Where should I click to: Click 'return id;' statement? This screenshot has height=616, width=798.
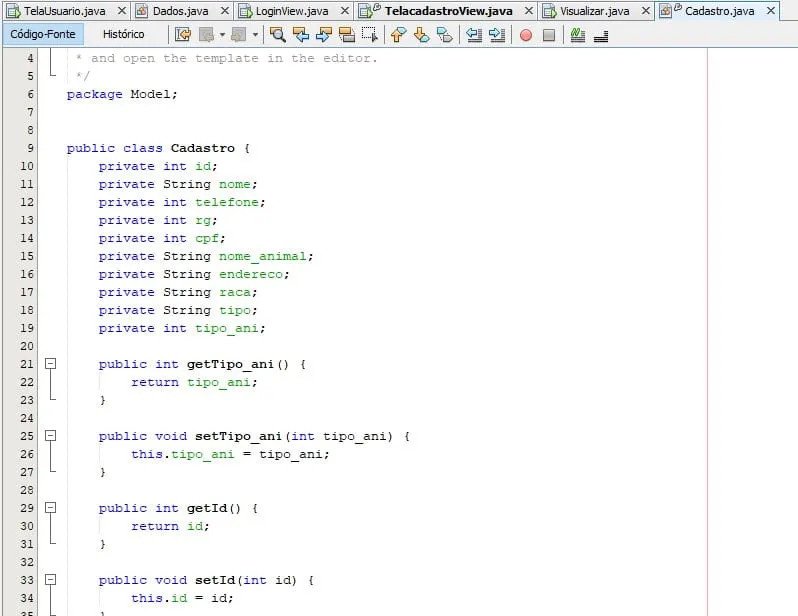[x=170, y=526]
